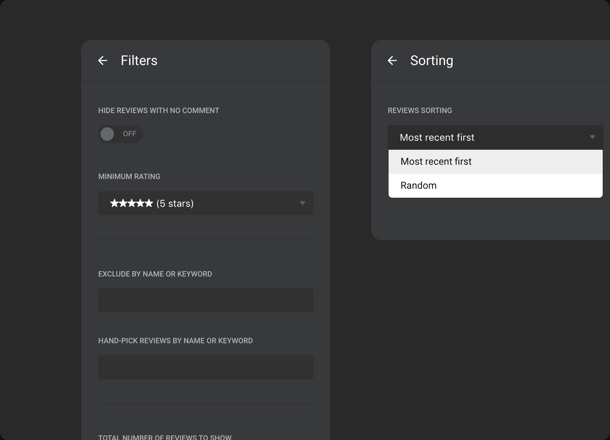Click the Reviews Sorting dropdown caret arrow
This screenshot has width=610, height=440.
coord(592,137)
